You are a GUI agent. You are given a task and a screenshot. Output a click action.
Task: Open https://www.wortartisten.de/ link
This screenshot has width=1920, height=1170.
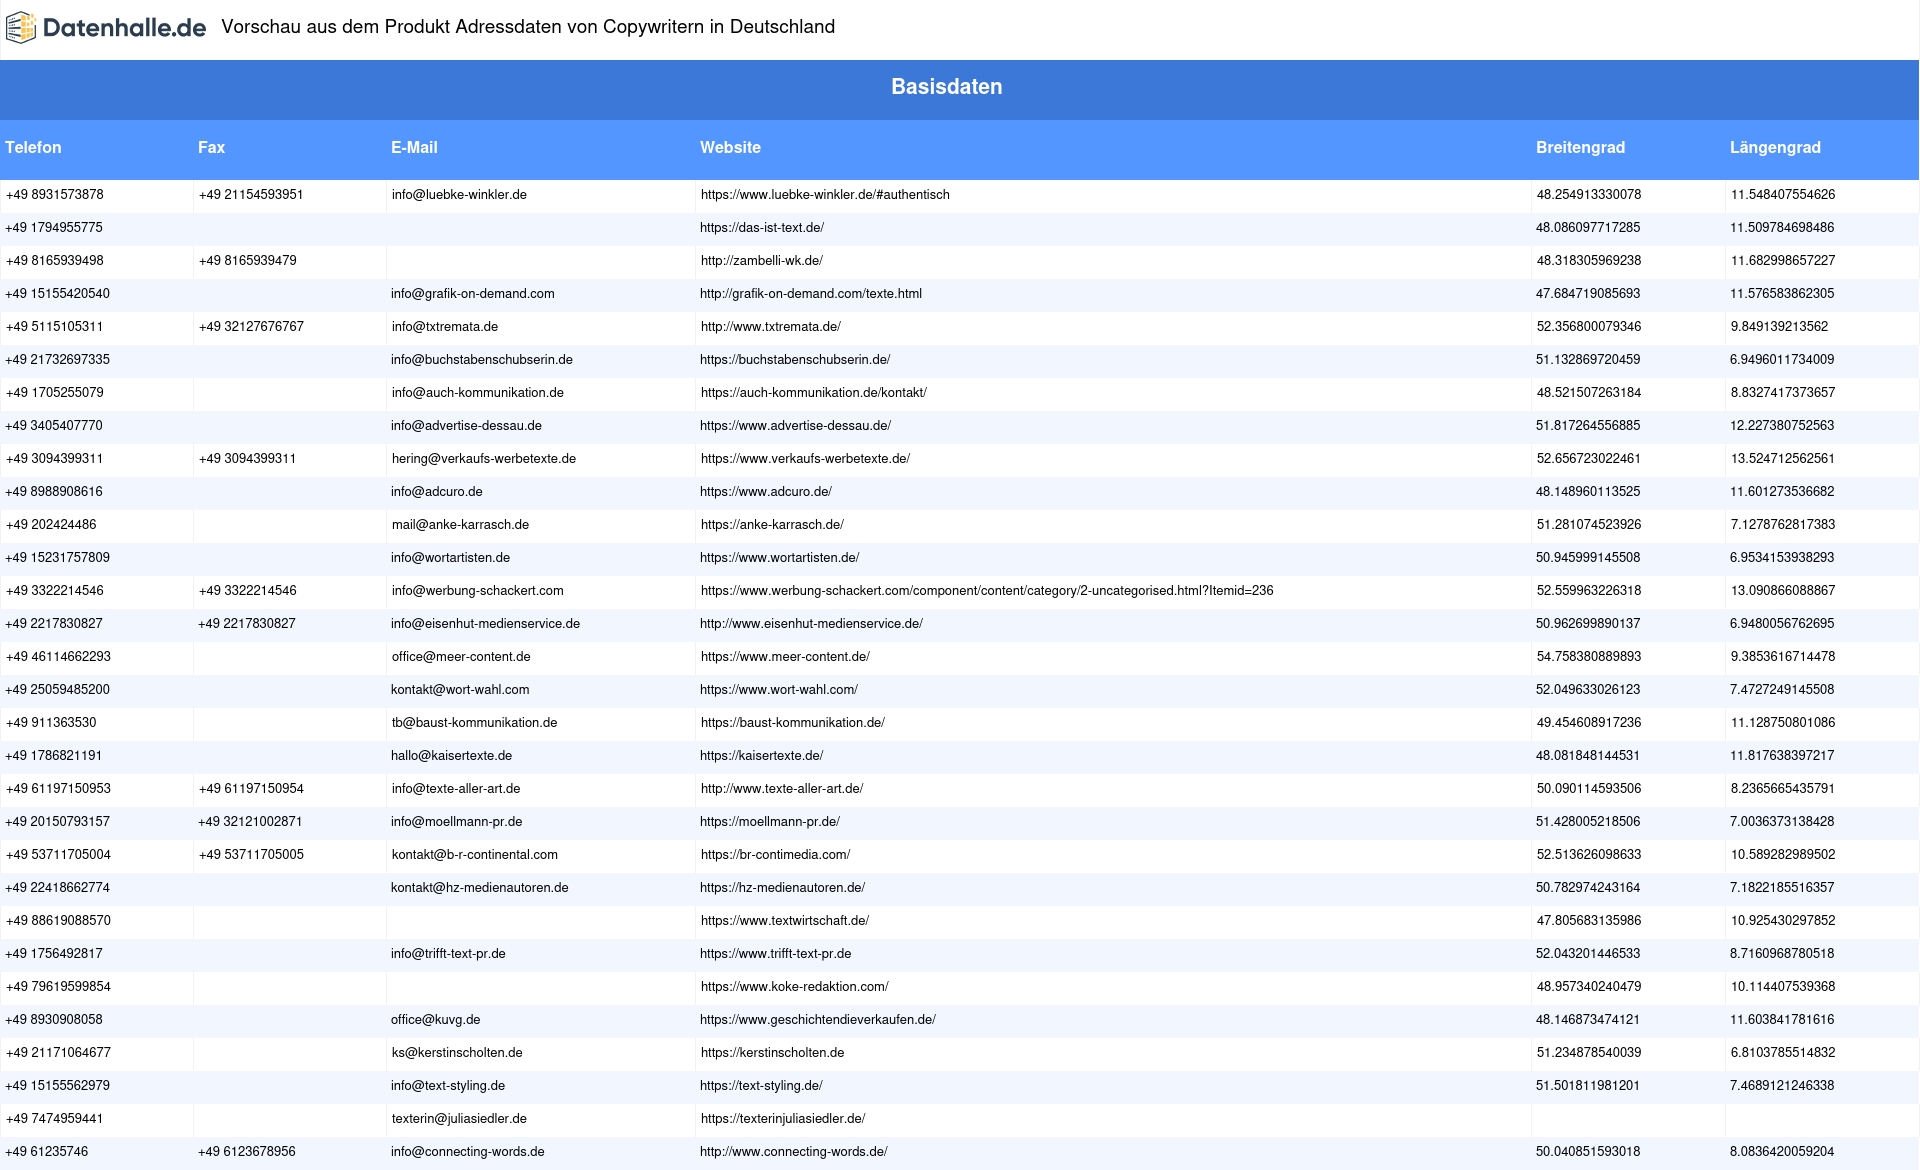(779, 558)
